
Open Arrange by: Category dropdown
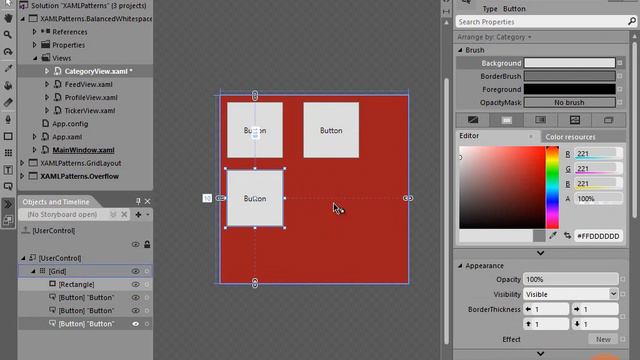tap(494, 37)
